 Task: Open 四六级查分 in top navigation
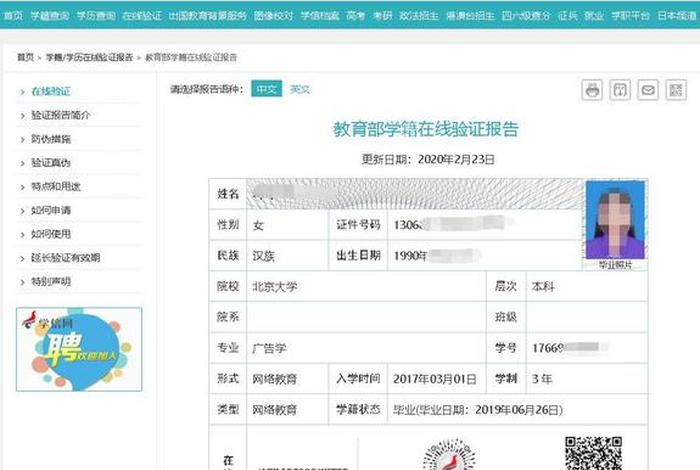[x=526, y=16]
